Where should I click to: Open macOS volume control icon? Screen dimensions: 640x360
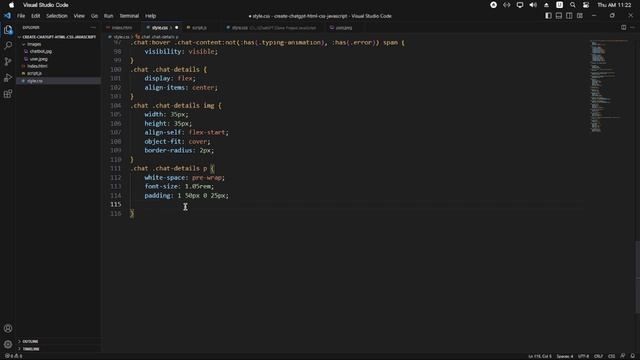tap(533, 5)
